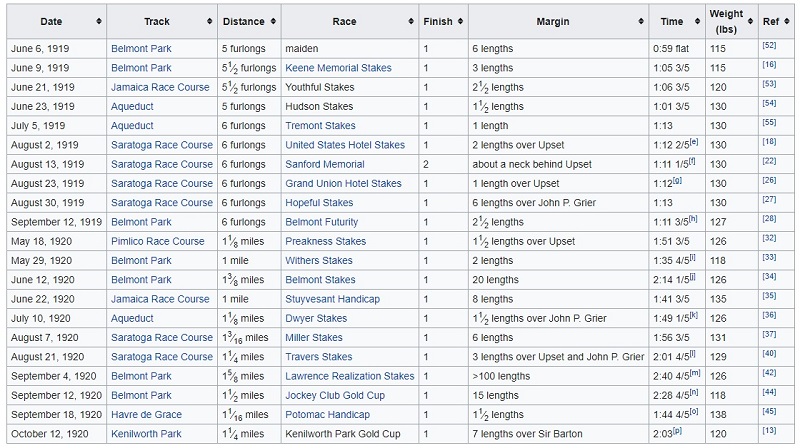Viewport: 800px width, 448px height.
Task: Open footnote [p] beside time 2:03
Action: coord(677,431)
